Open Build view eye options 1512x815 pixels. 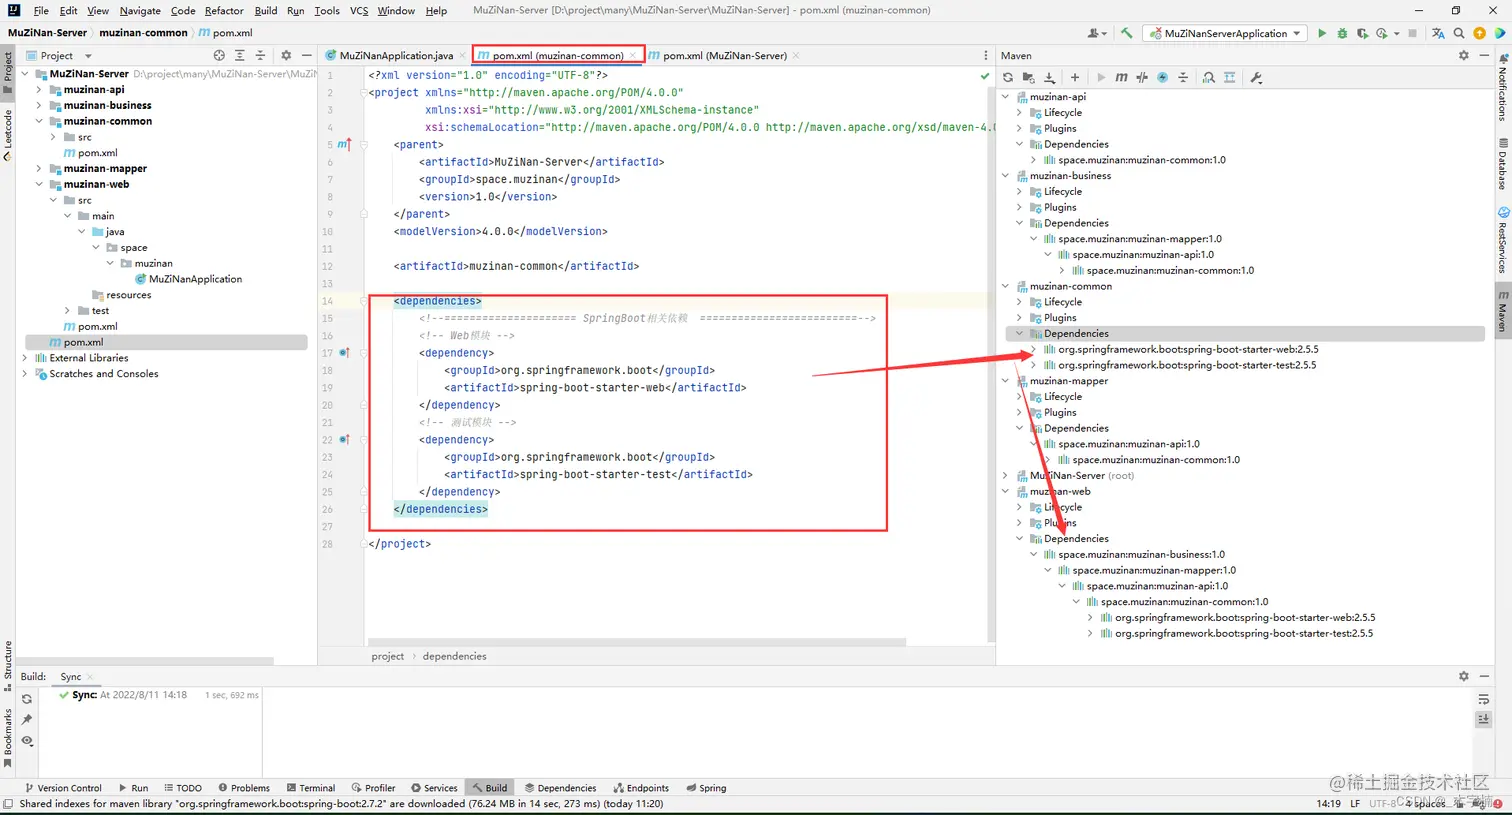tap(27, 741)
